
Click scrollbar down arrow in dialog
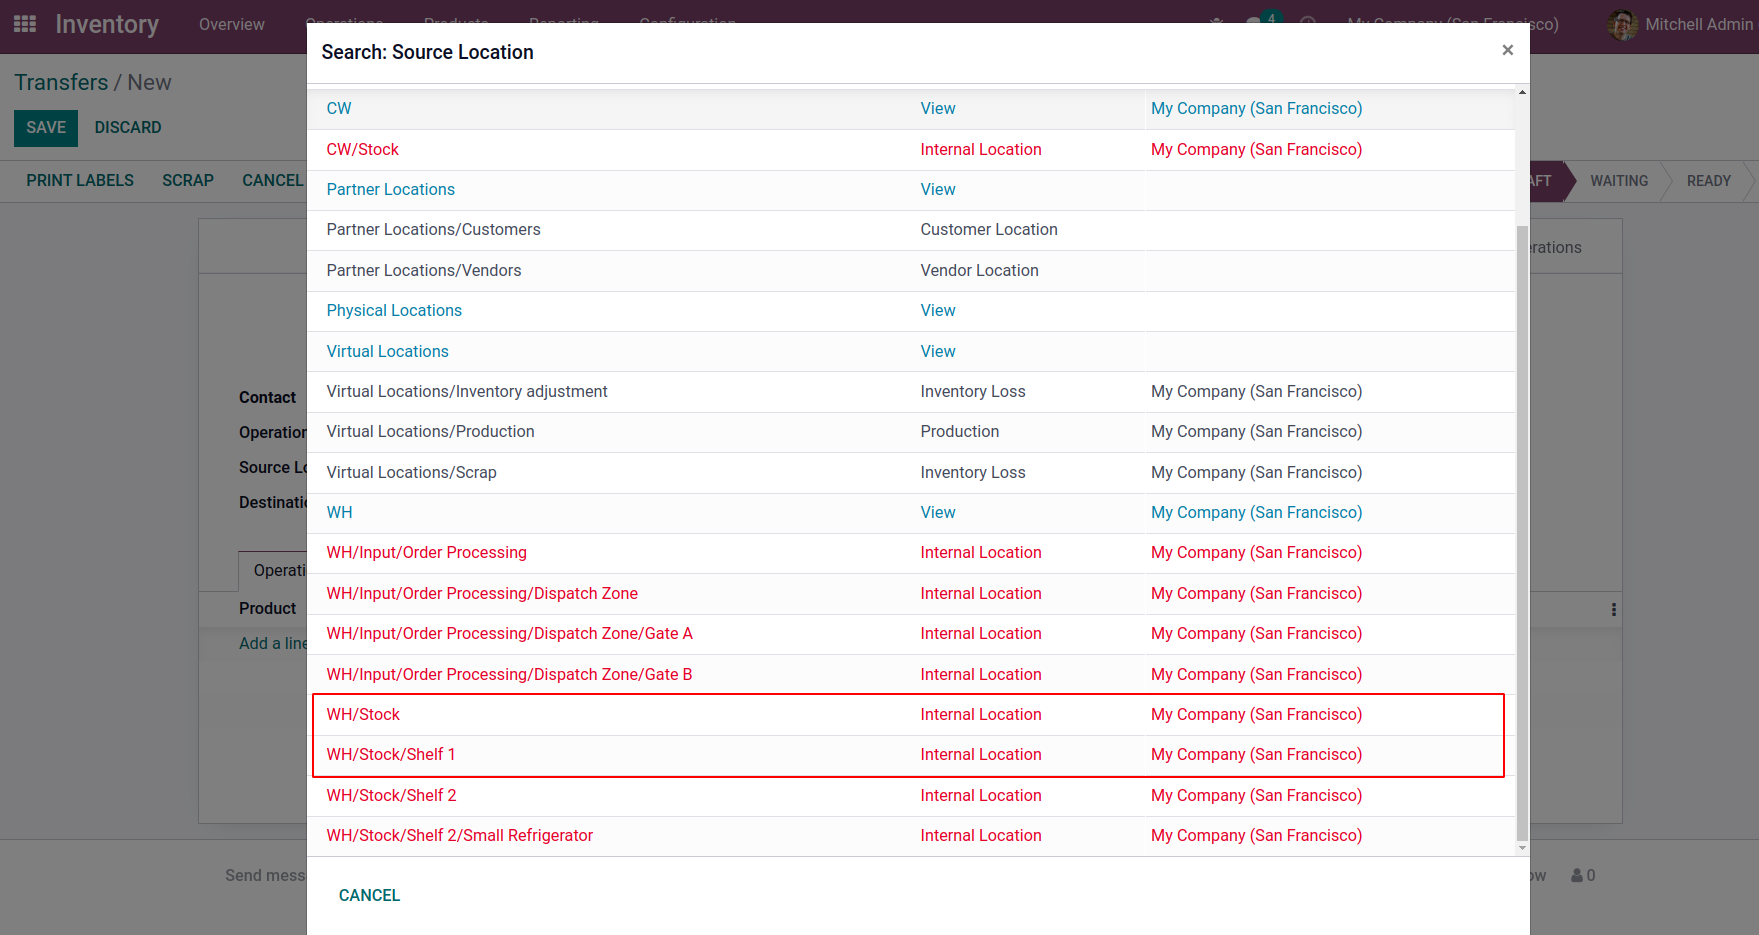(x=1522, y=848)
